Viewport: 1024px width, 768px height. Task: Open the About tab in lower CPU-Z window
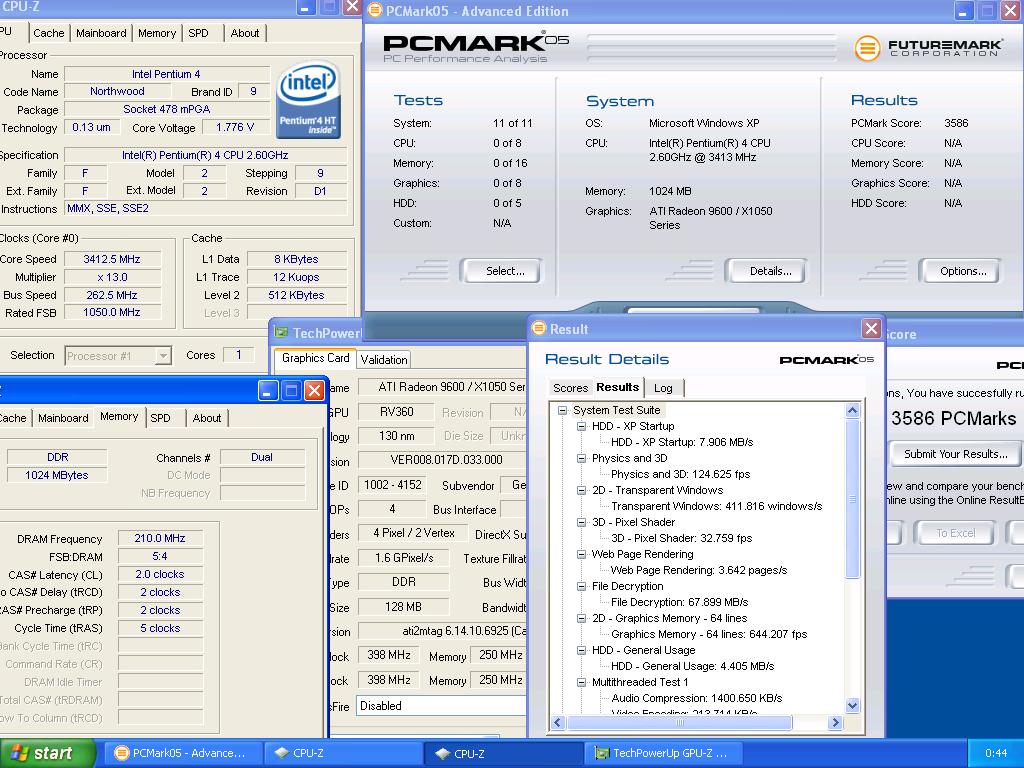click(207, 418)
